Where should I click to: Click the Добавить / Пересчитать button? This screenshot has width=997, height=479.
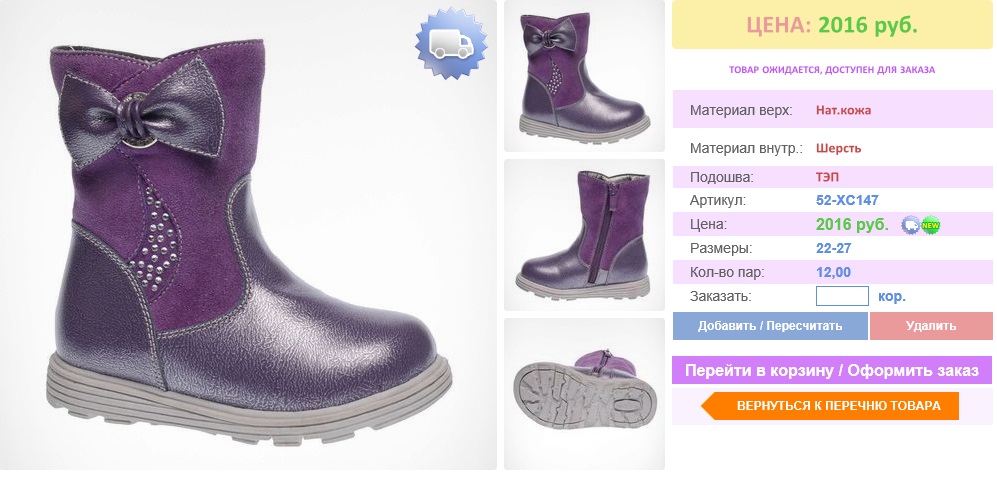coord(770,326)
